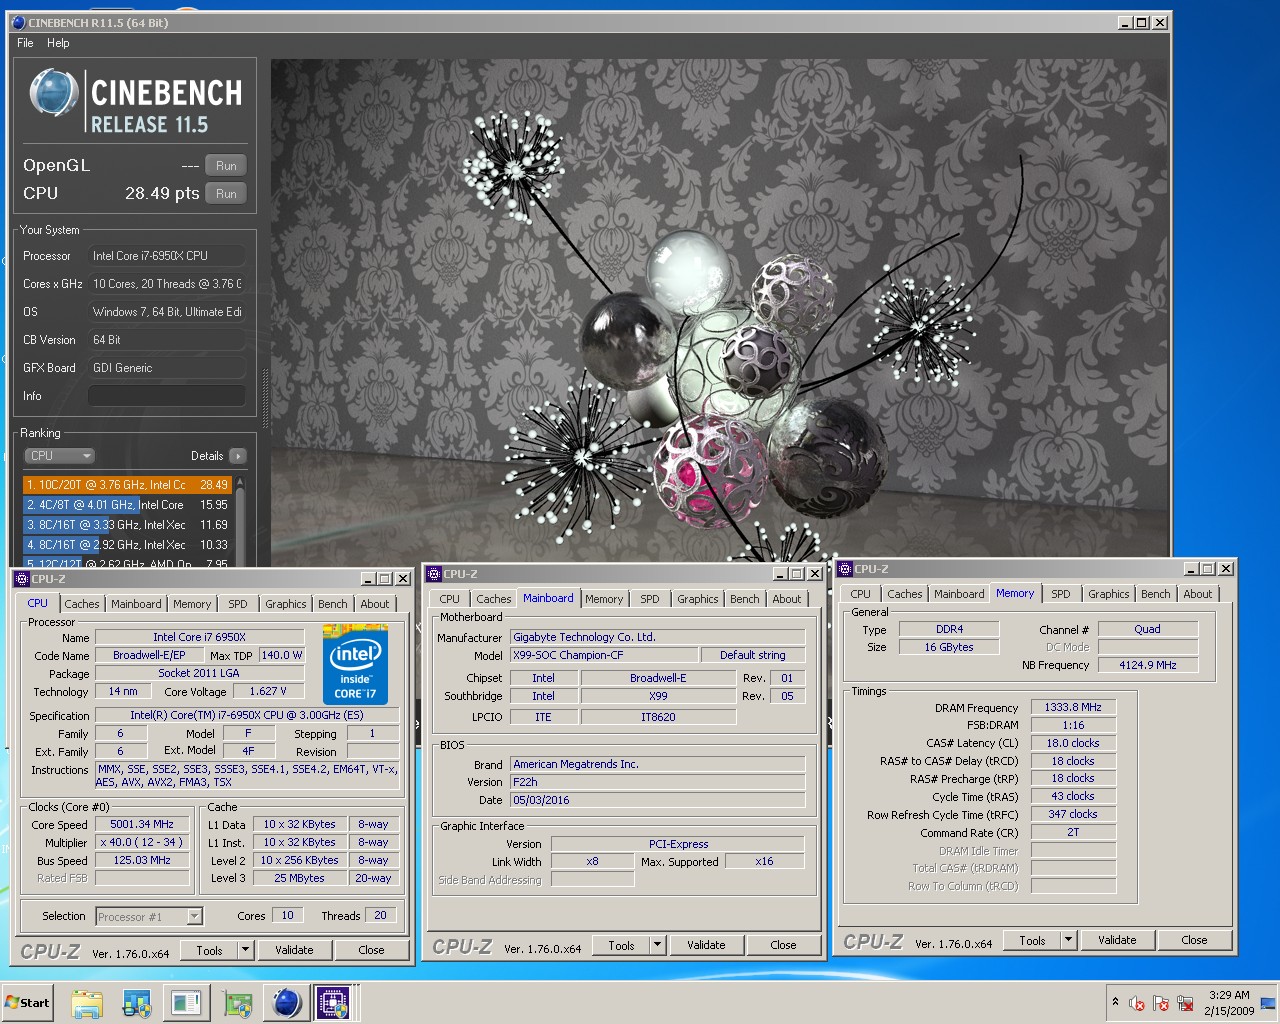Click Close button in CPU-Z Memory window
This screenshot has height=1024, width=1280.
click(1194, 940)
